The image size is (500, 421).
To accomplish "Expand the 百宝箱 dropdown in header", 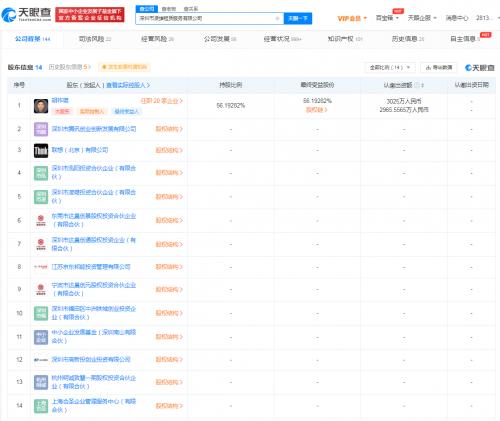I will pyautogui.click(x=387, y=18).
